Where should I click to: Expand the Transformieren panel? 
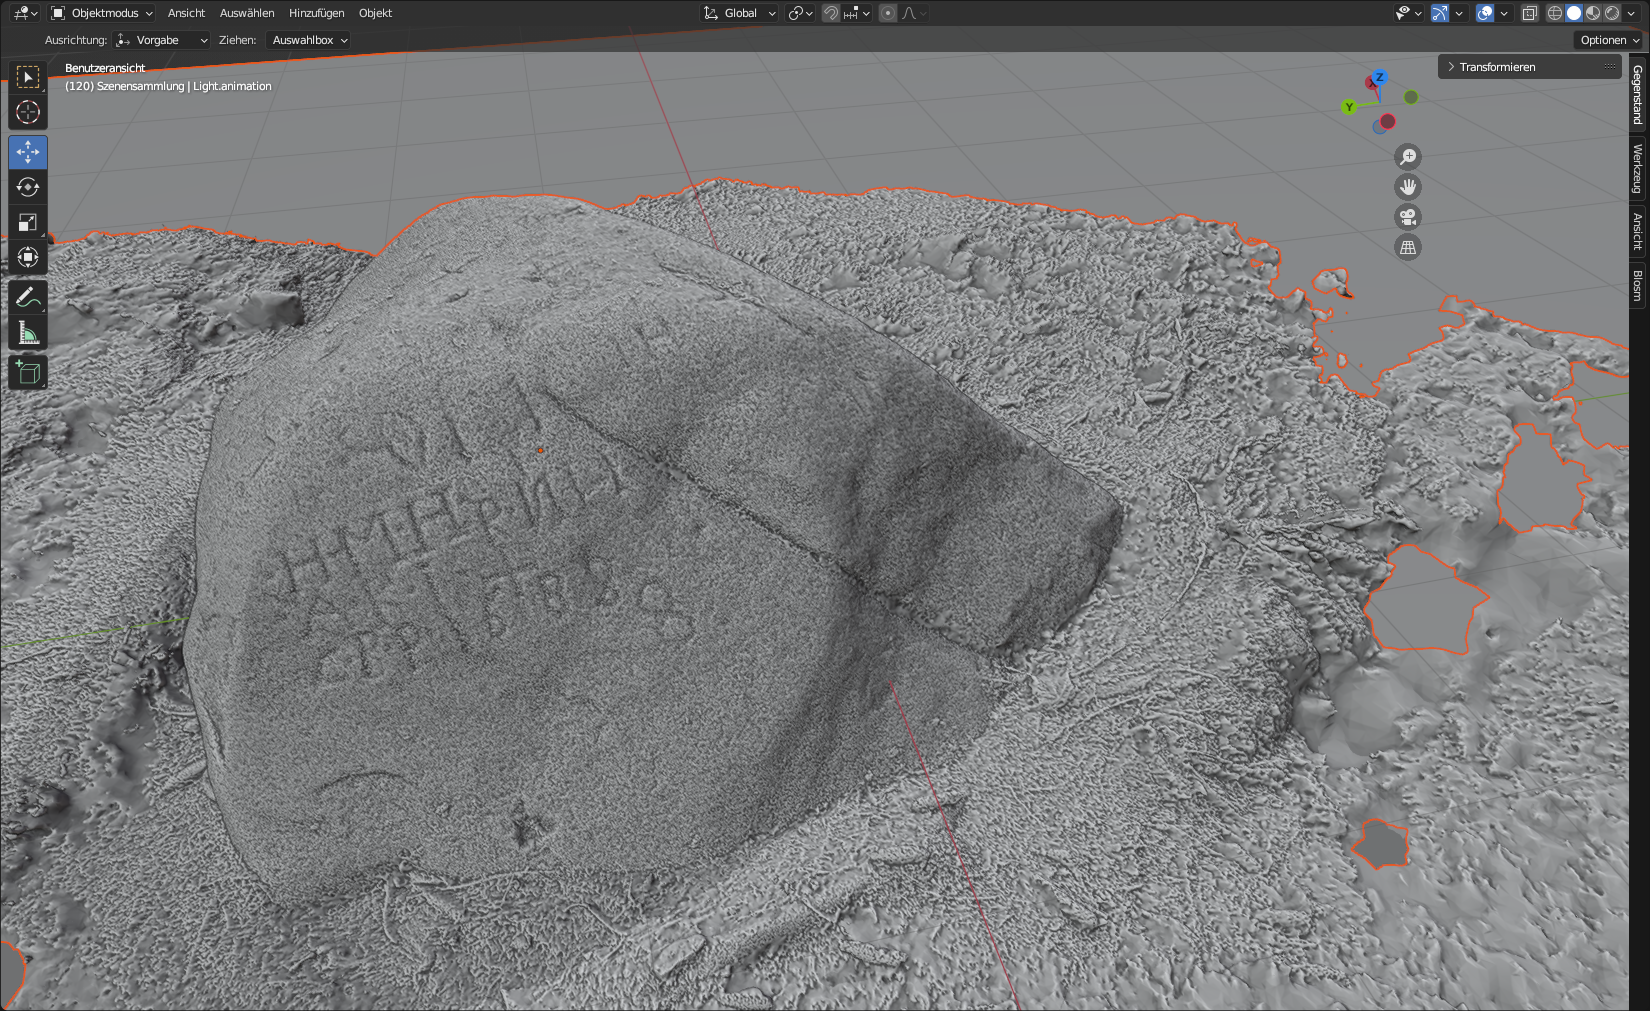point(1496,67)
